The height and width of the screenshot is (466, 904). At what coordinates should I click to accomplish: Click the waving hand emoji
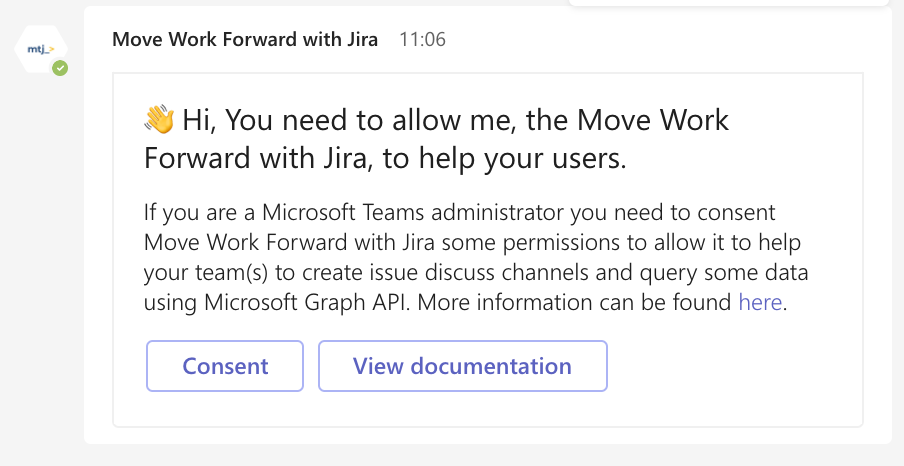pyautogui.click(x=159, y=120)
